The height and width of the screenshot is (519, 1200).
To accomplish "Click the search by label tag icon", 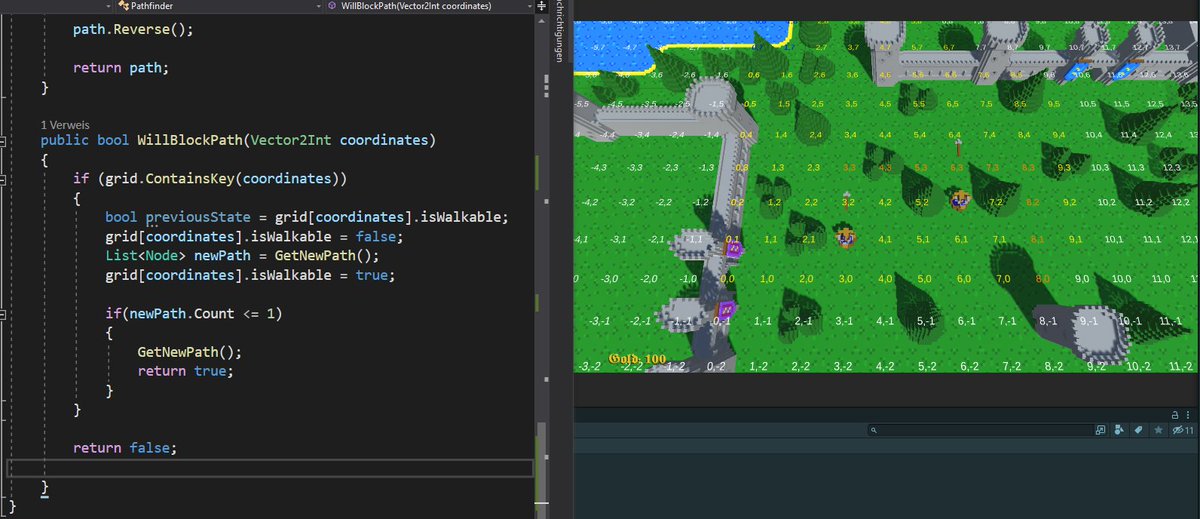I will point(1137,430).
